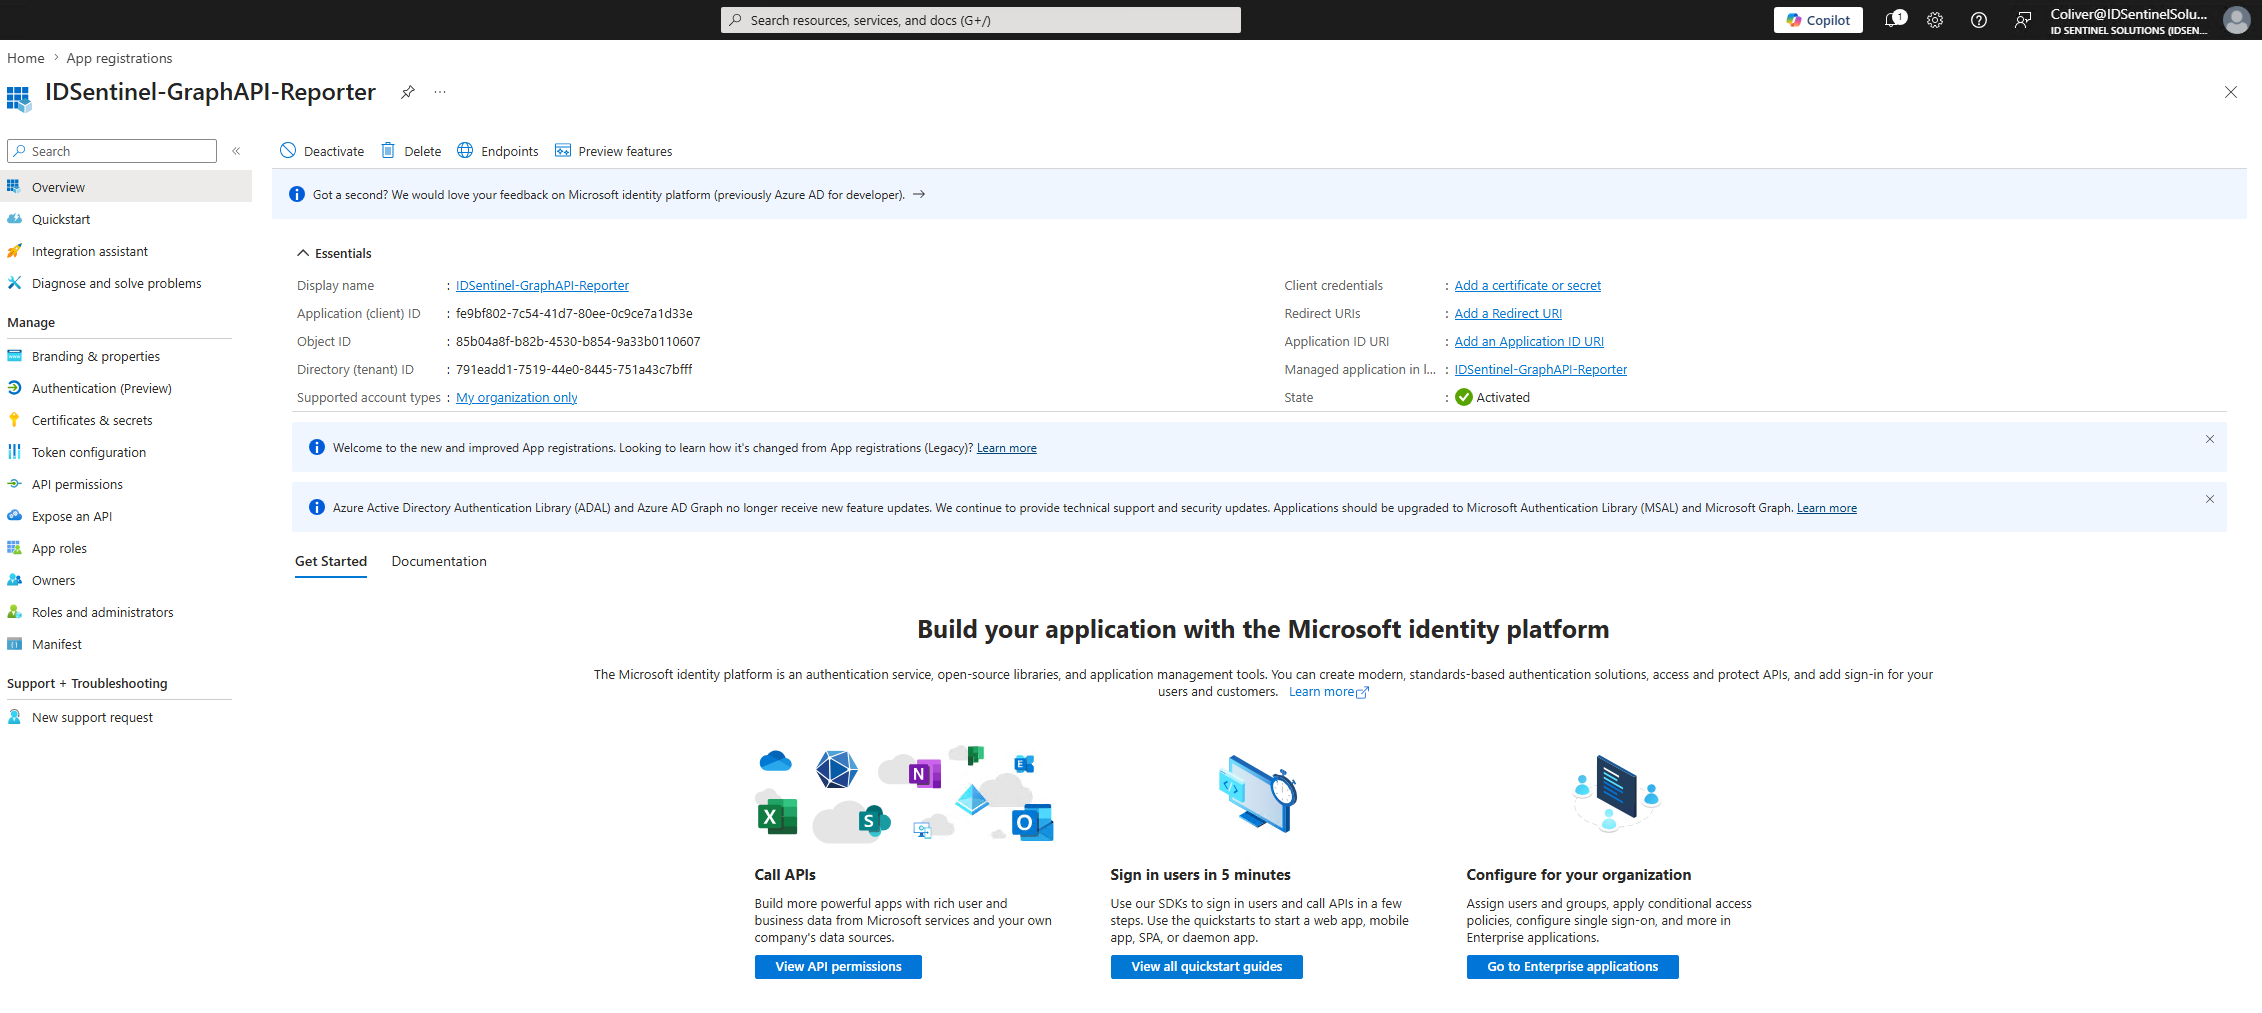Open Learn more link under identity platform description
Image resolution: width=2262 pixels, height=1013 pixels.
(1328, 692)
